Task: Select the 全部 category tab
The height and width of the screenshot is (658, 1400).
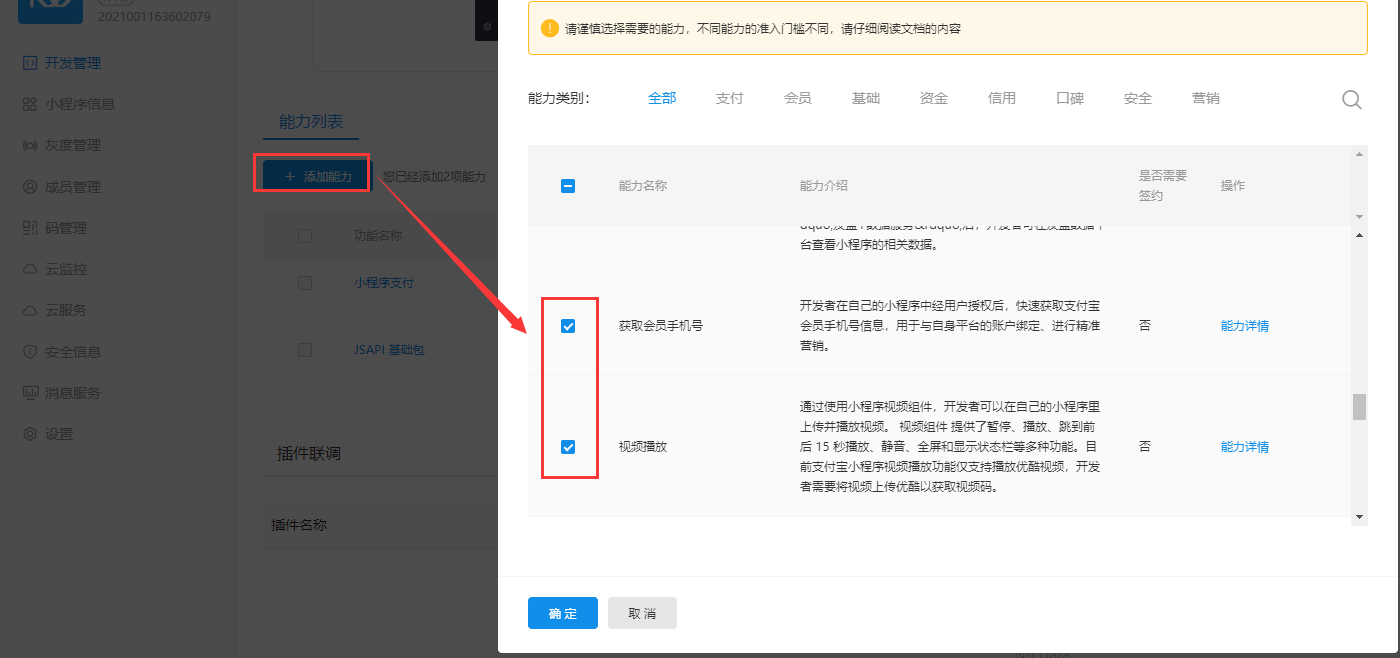Action: click(x=662, y=98)
